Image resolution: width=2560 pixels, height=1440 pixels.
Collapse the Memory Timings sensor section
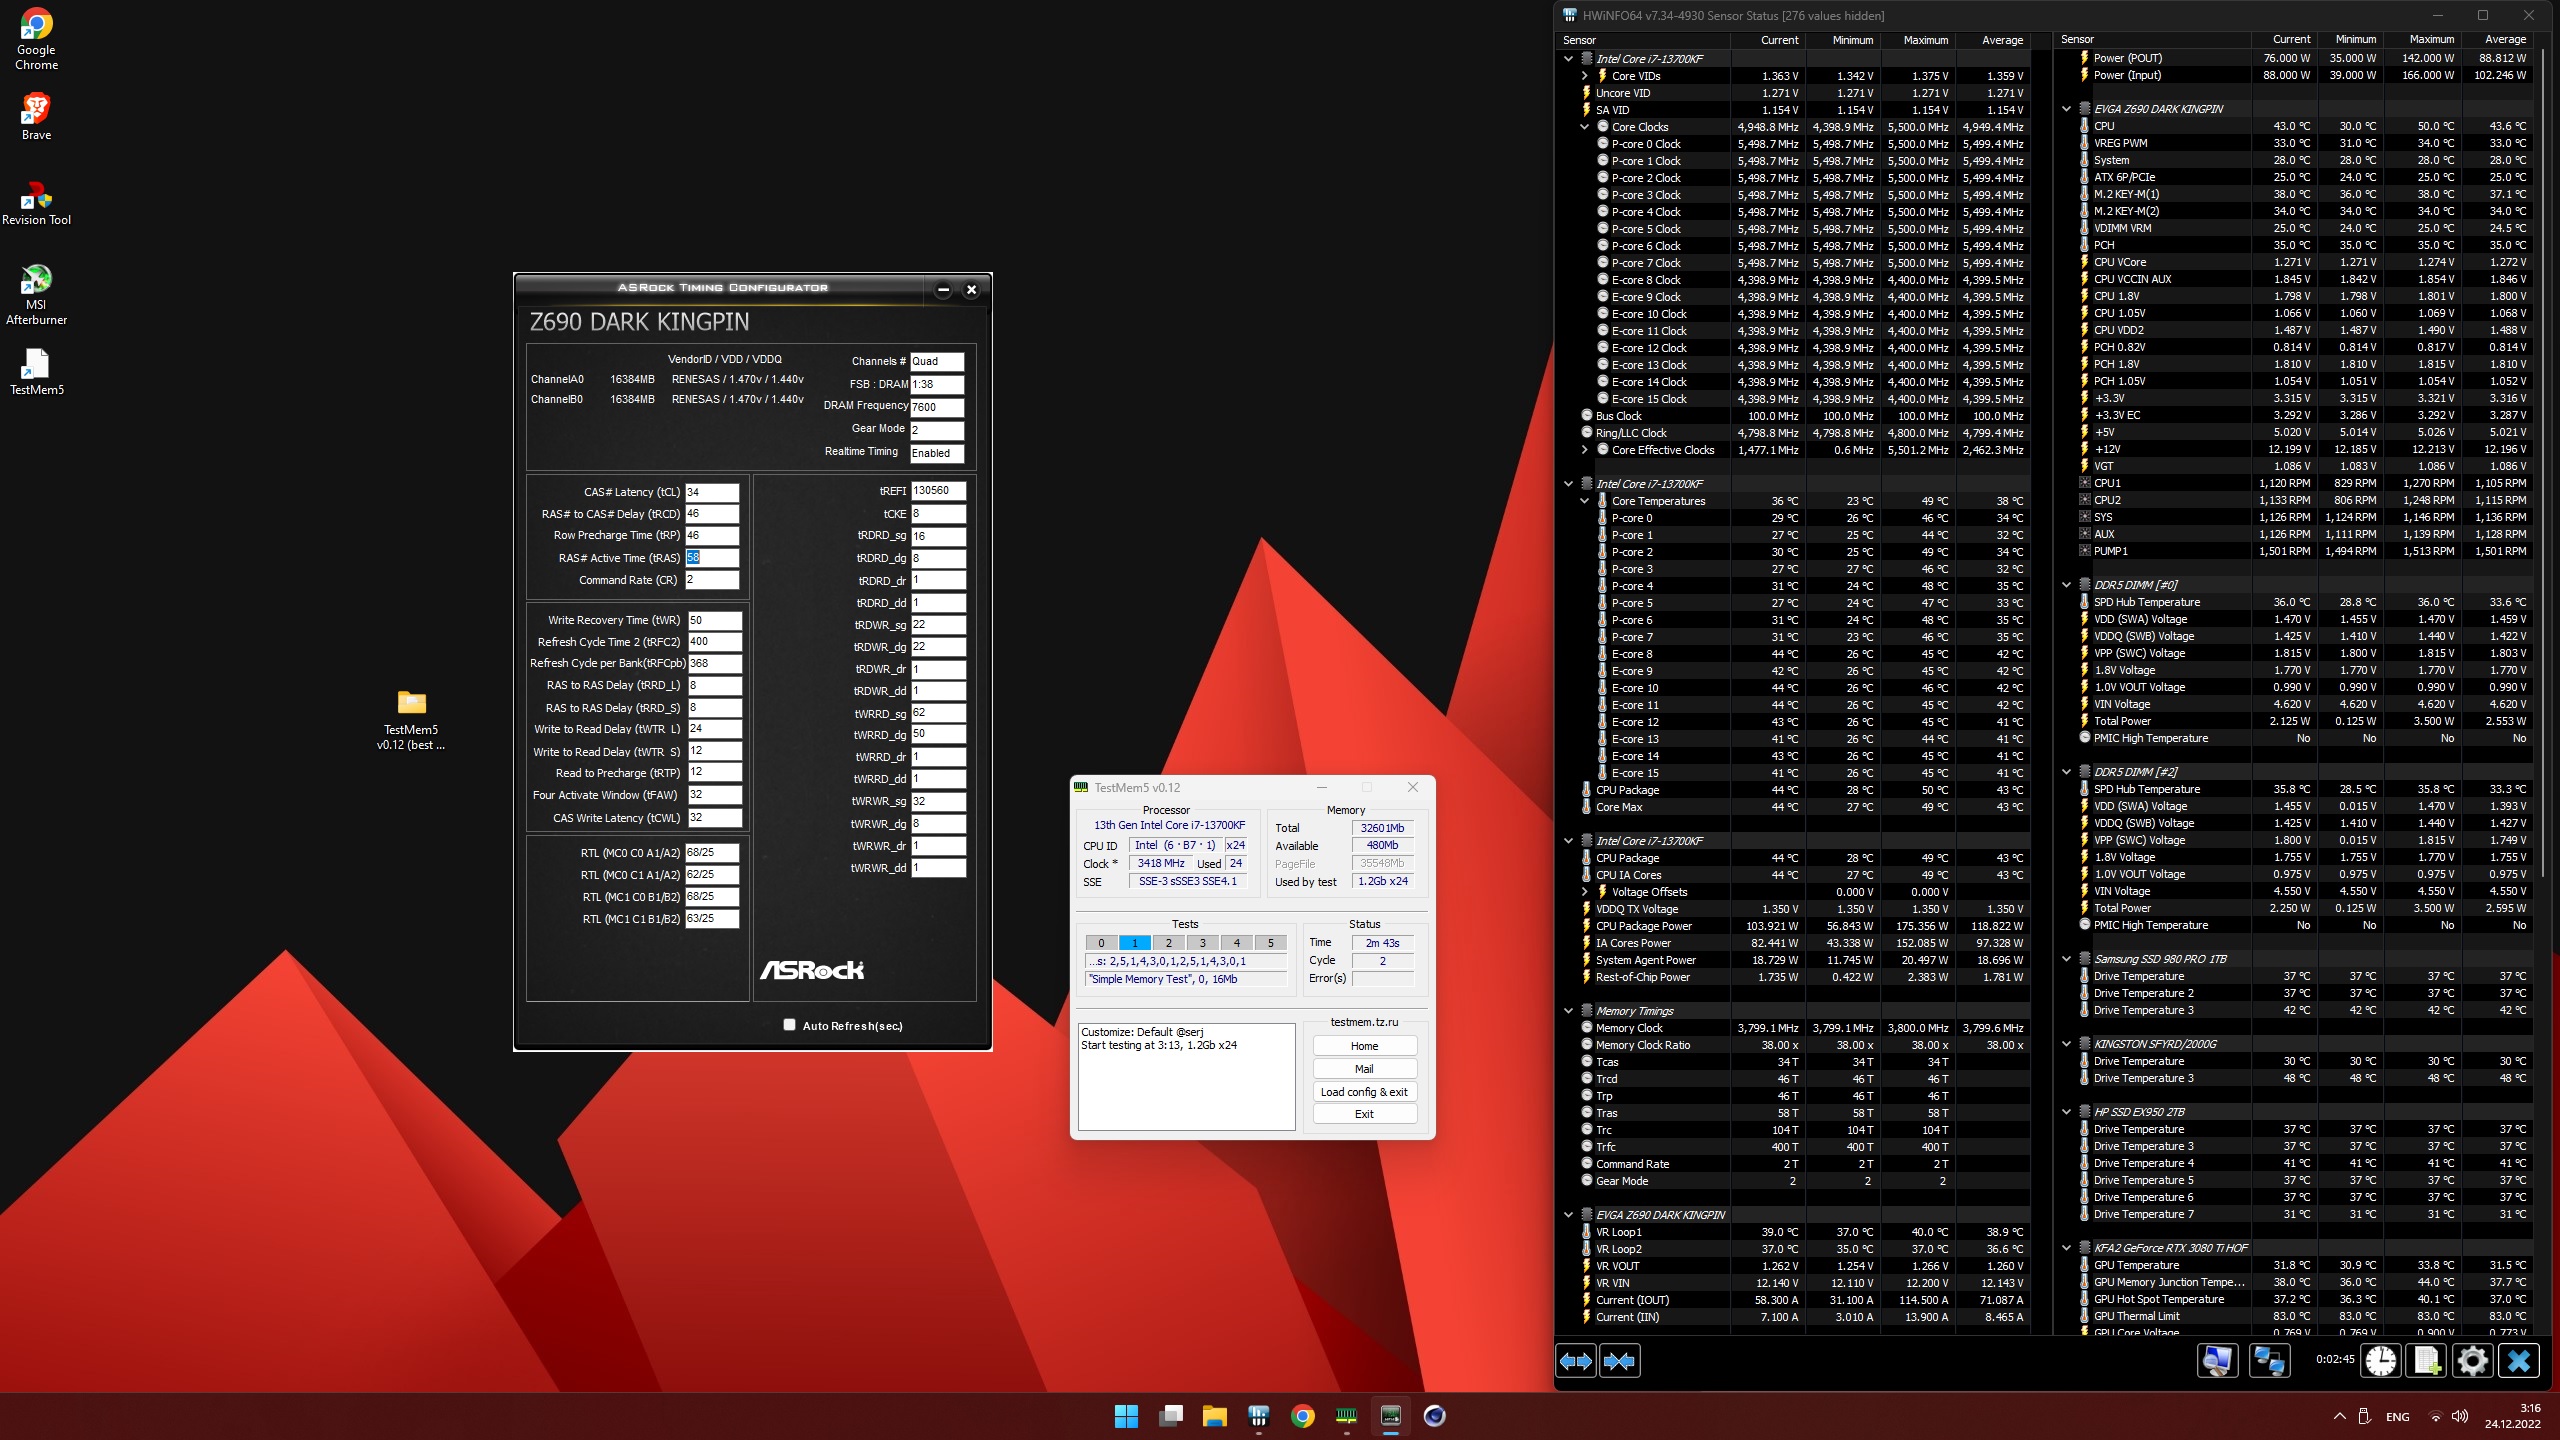tap(1568, 1011)
